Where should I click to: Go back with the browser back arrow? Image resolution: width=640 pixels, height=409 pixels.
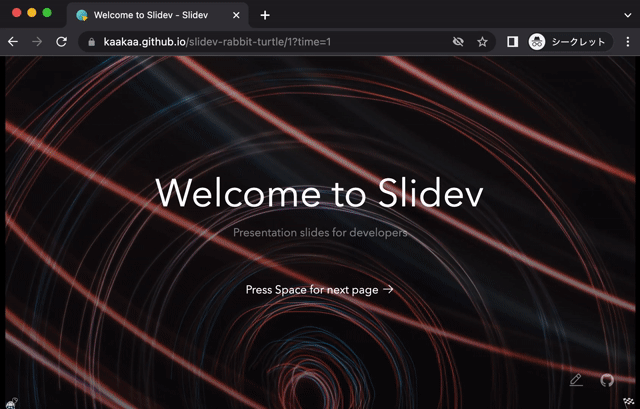(x=13, y=42)
